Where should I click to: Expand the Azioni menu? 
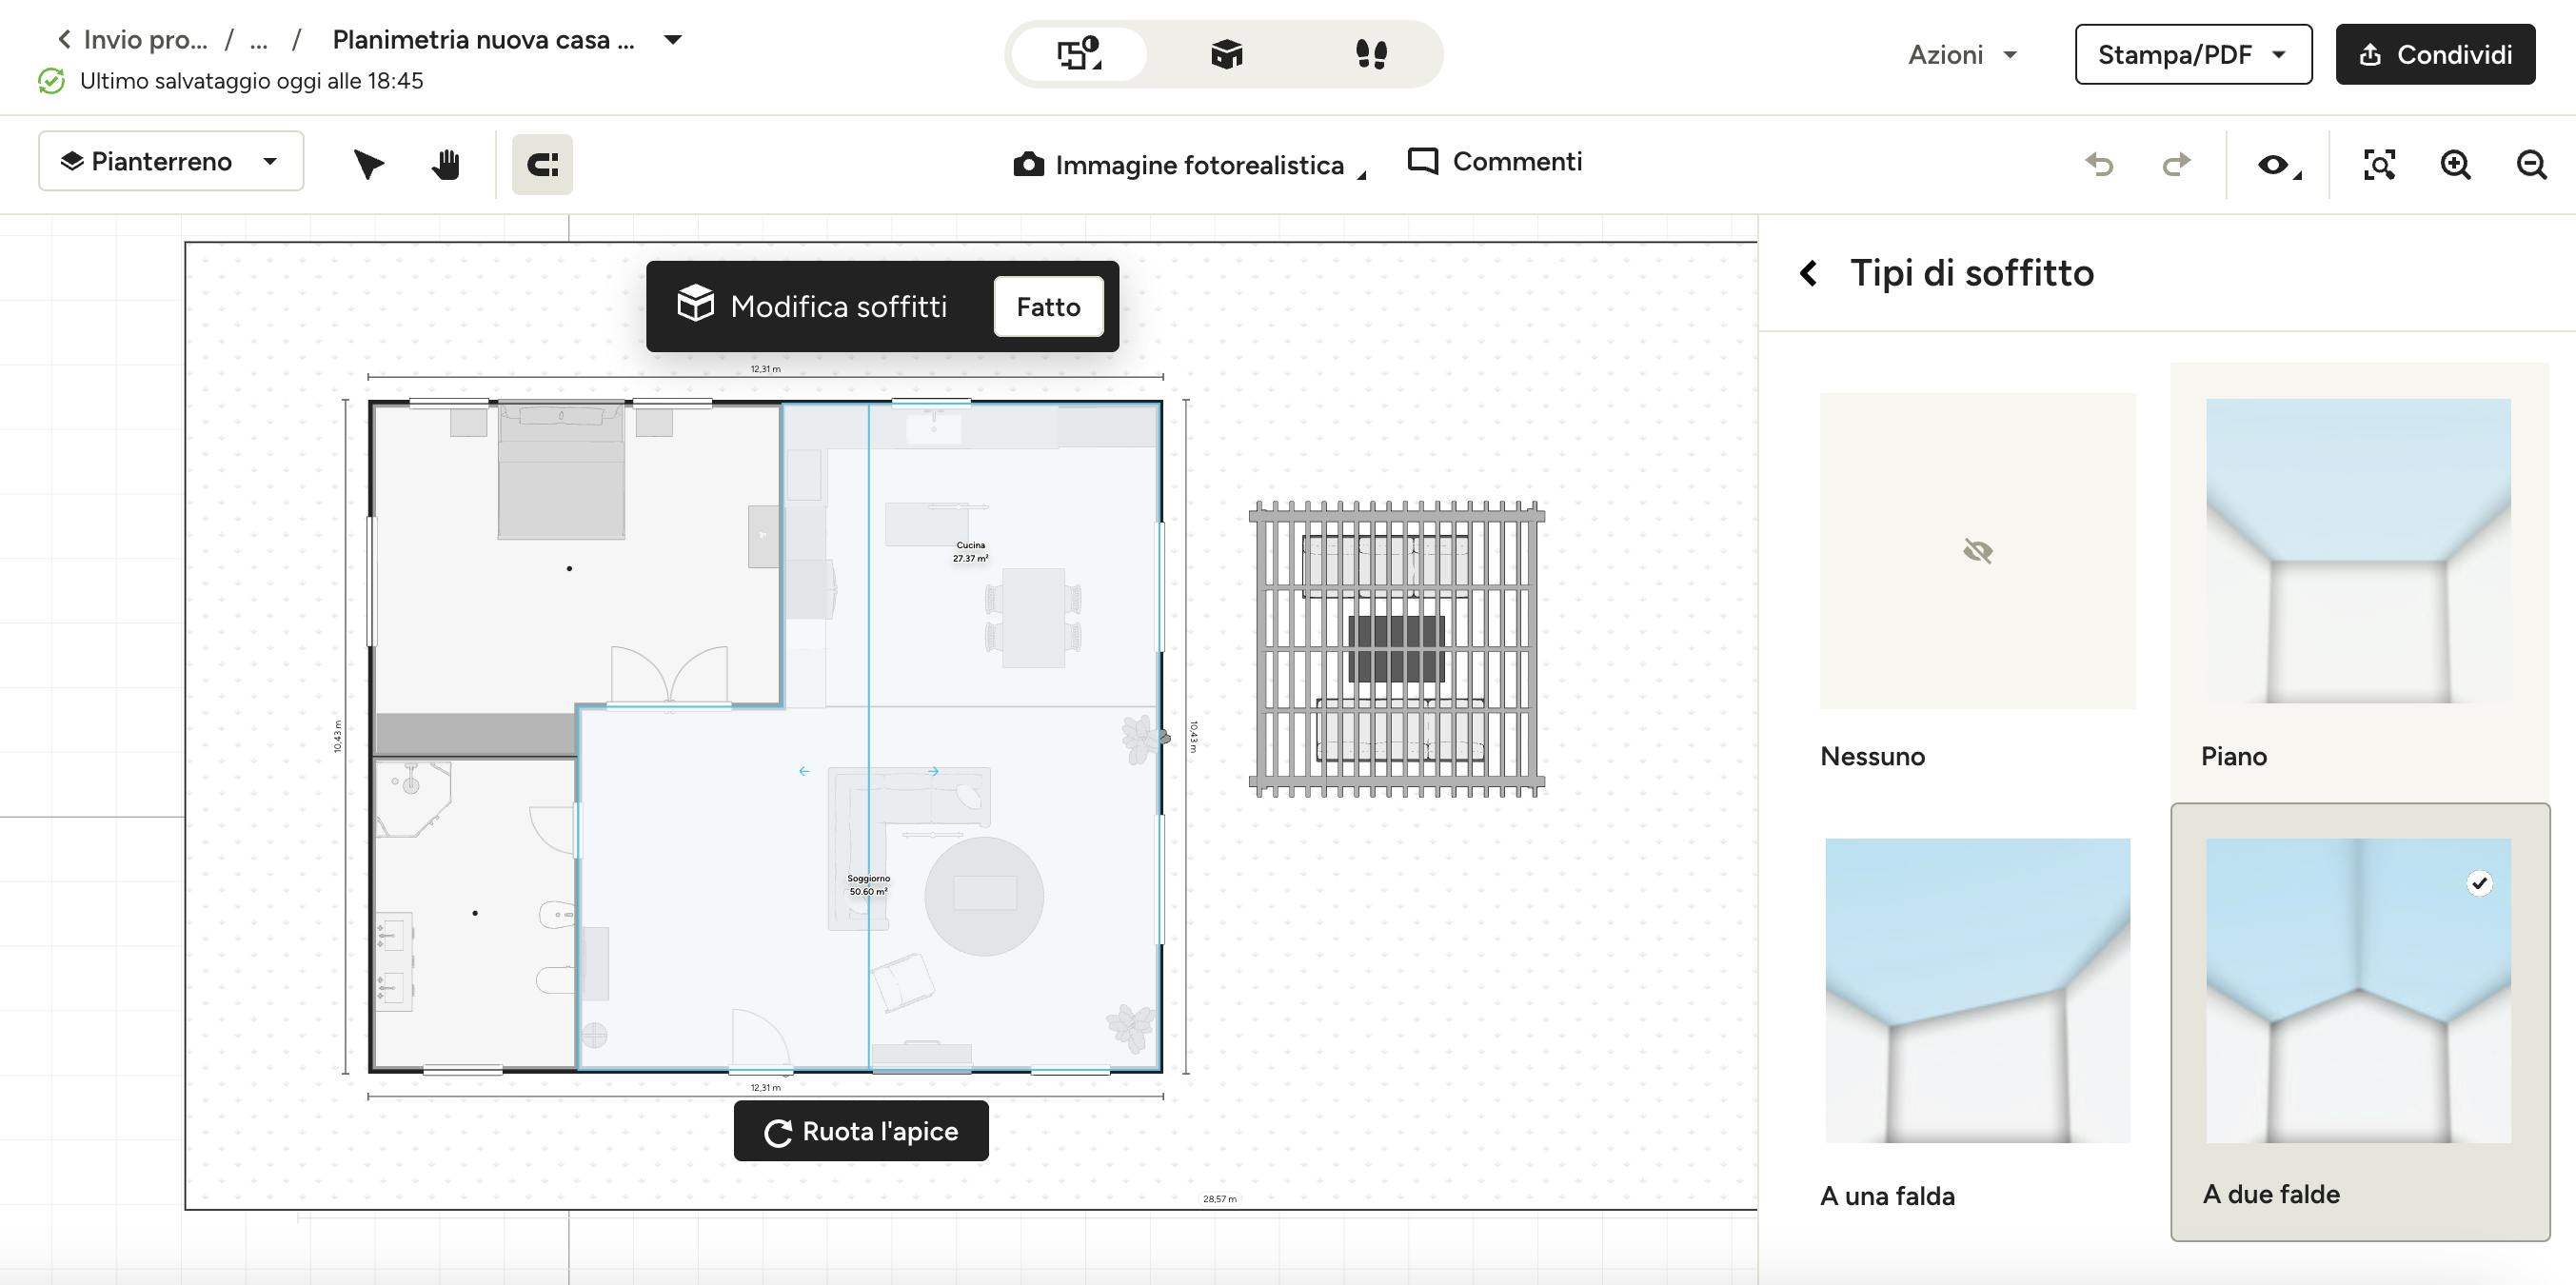click(1962, 54)
